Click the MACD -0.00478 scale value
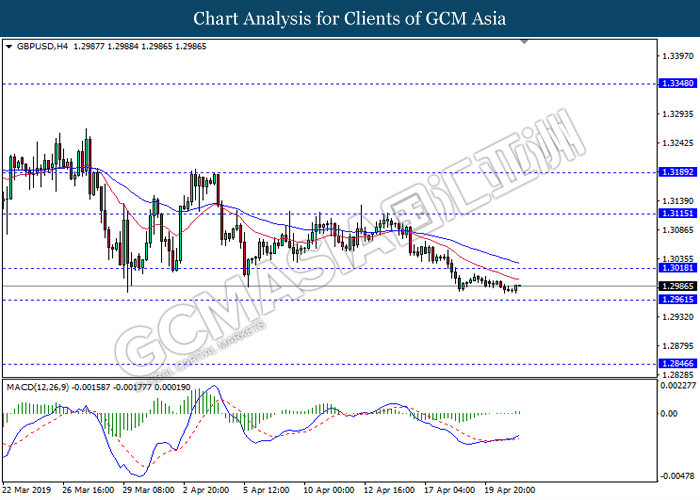This screenshot has height=500, width=700. point(678,476)
